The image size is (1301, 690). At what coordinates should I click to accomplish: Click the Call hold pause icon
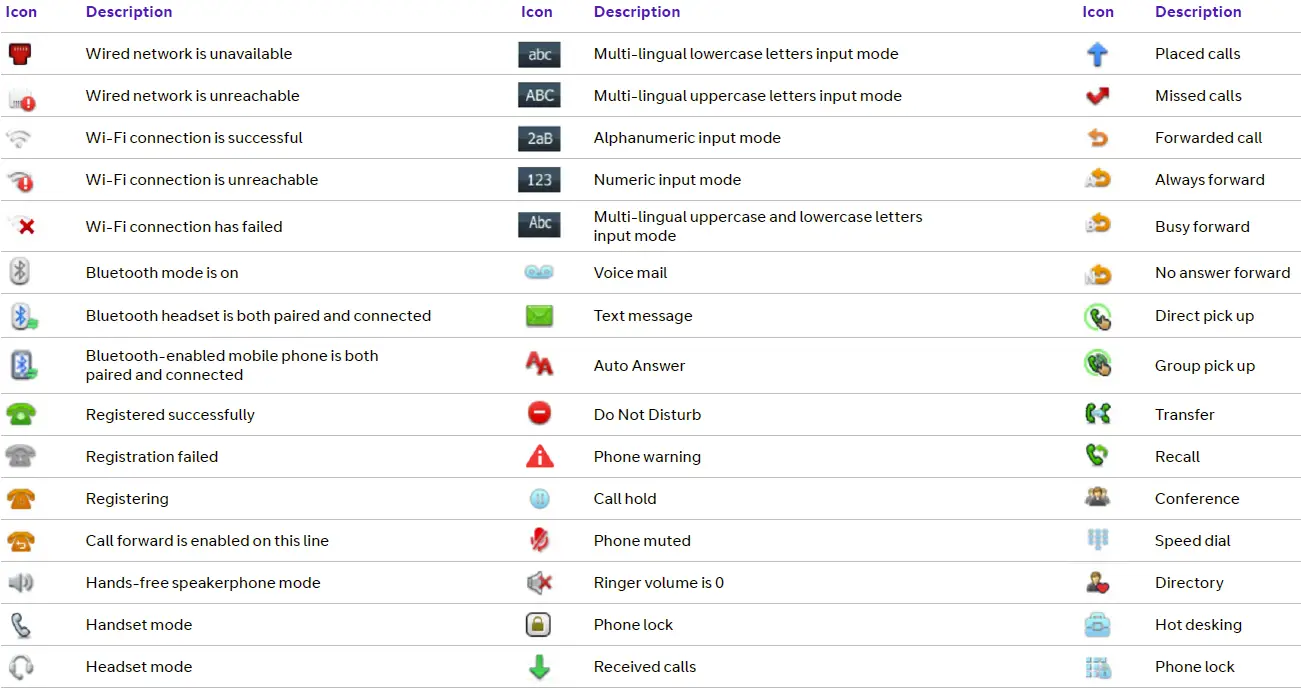(539, 499)
